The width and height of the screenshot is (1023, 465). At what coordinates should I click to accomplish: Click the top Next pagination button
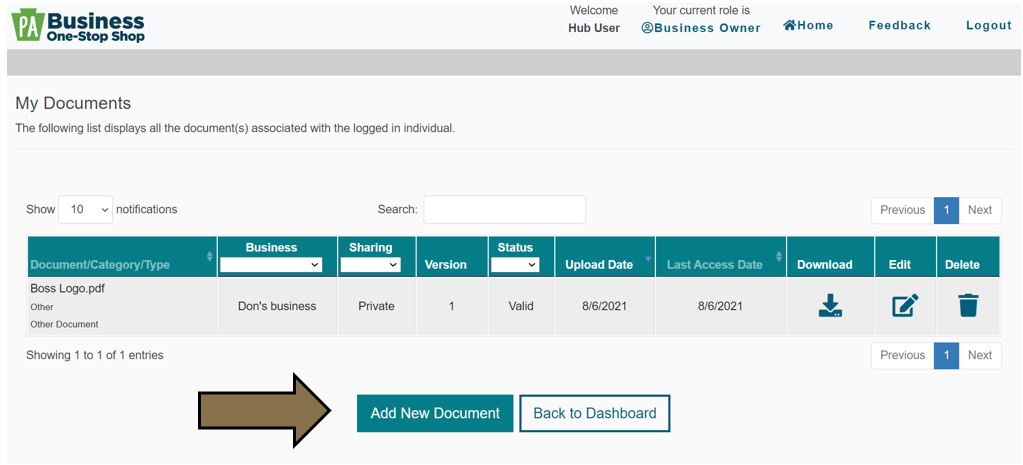[x=980, y=210]
